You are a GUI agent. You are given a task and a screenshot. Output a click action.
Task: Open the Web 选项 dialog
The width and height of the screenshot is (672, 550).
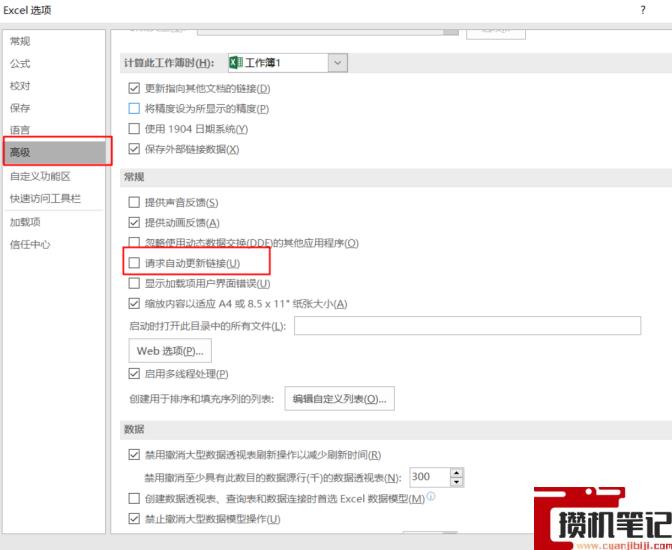170,351
